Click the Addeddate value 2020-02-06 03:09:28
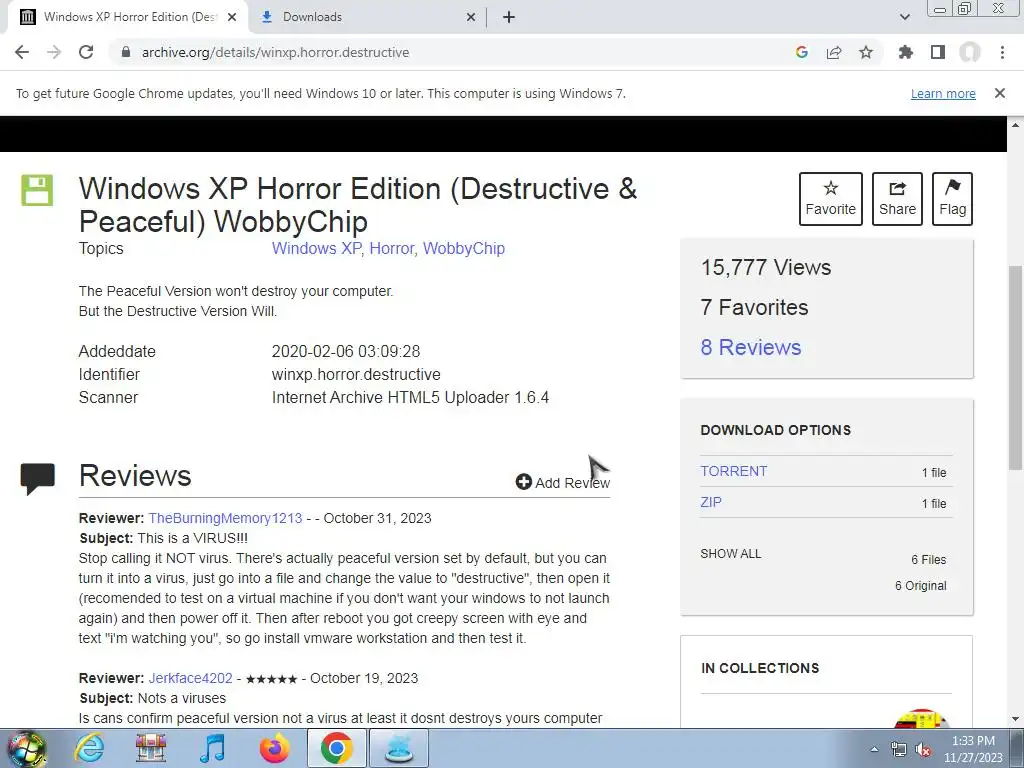Viewport: 1024px width, 768px height. 345,351
